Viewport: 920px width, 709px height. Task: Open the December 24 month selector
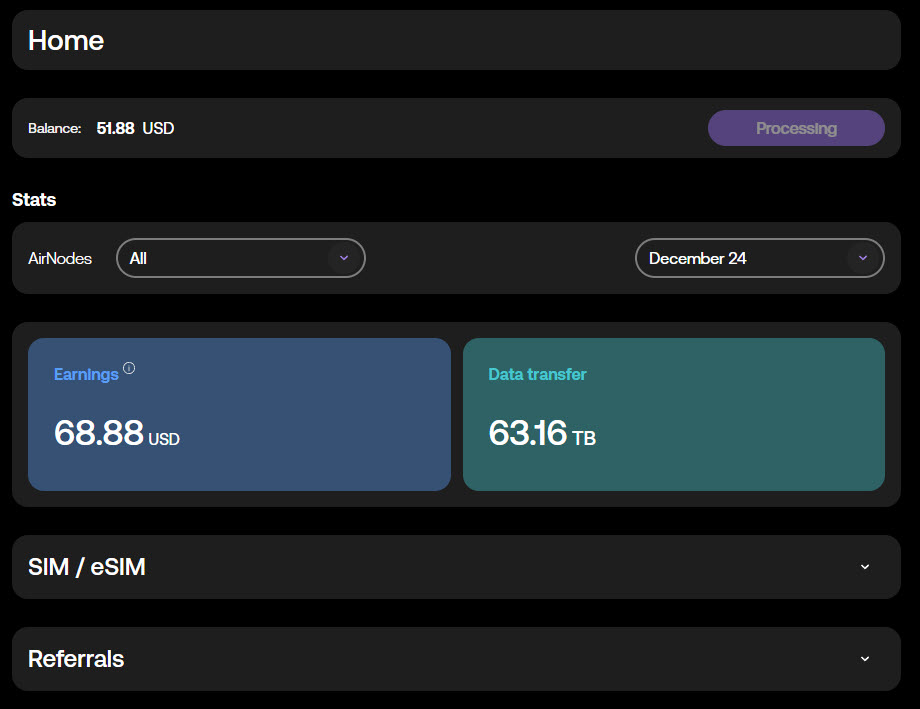(759, 258)
